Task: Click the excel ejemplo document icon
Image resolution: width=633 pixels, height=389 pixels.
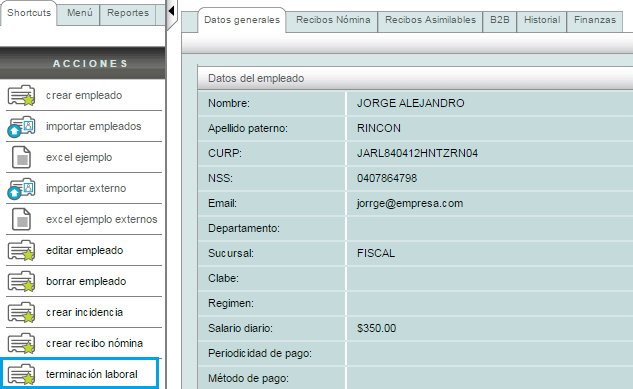Action: coord(21,157)
